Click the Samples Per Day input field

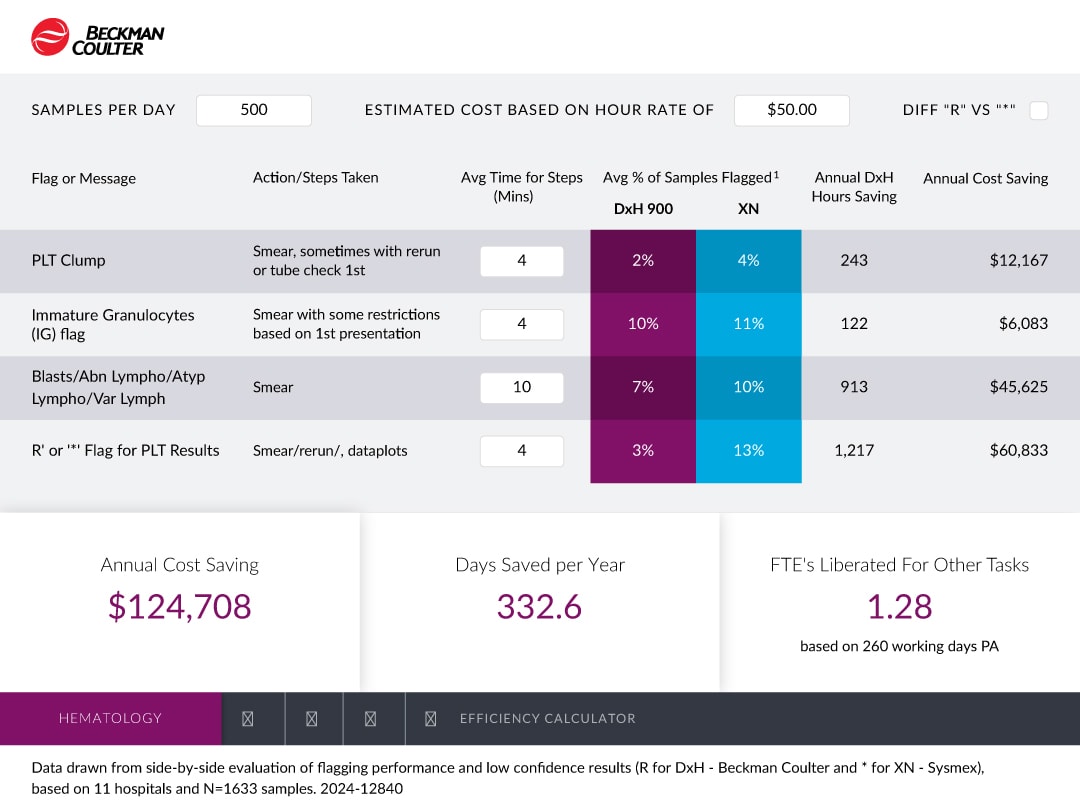coord(254,110)
